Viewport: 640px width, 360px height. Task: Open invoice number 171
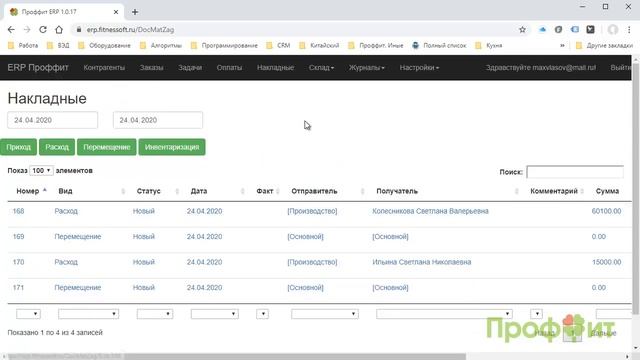click(18, 288)
